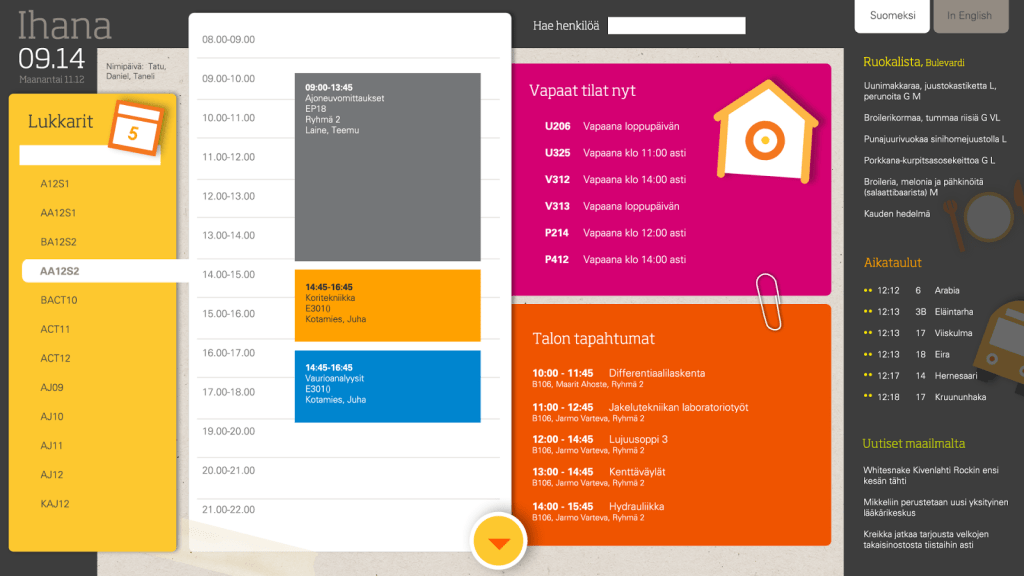Select AA12S2 in the timetable list
Viewport: 1024px width, 576px height.
(60, 271)
